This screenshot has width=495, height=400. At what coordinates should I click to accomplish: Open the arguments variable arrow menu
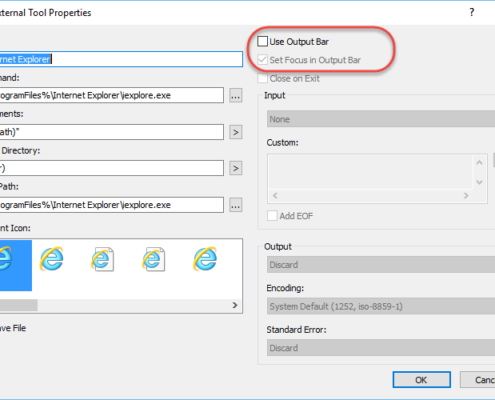pos(236,132)
